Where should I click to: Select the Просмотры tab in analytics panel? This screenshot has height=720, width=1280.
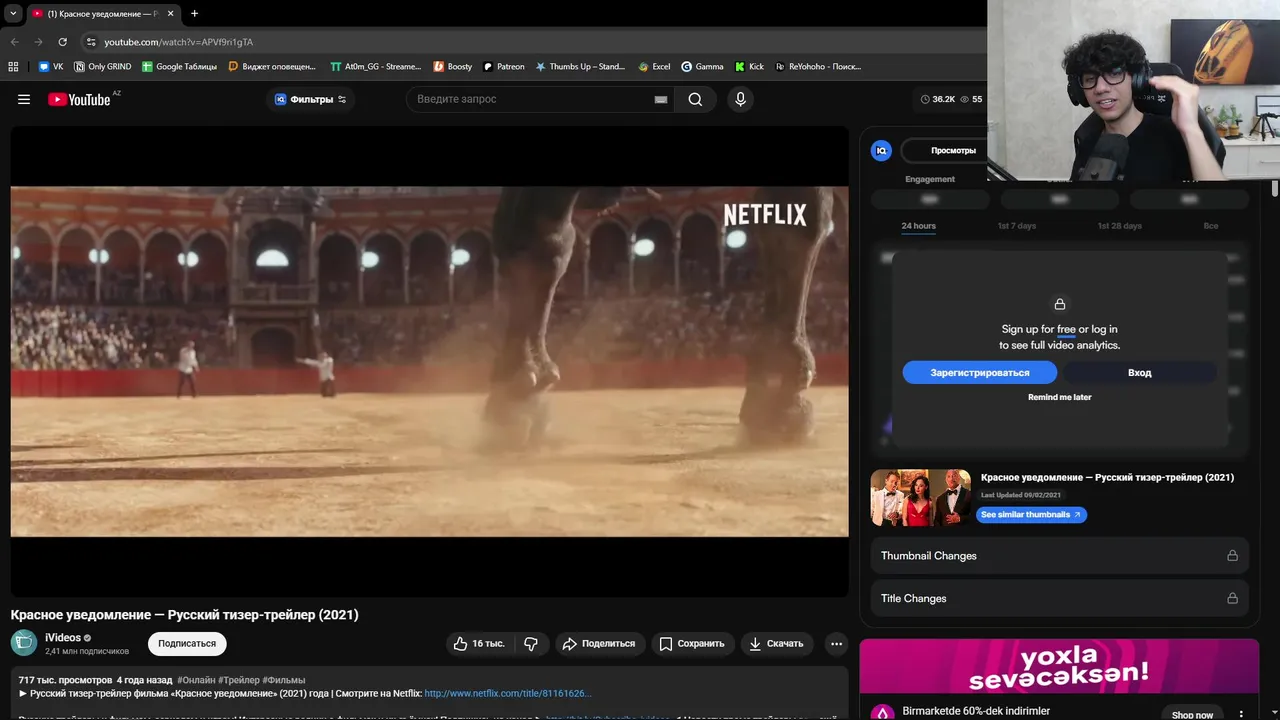[953, 151]
